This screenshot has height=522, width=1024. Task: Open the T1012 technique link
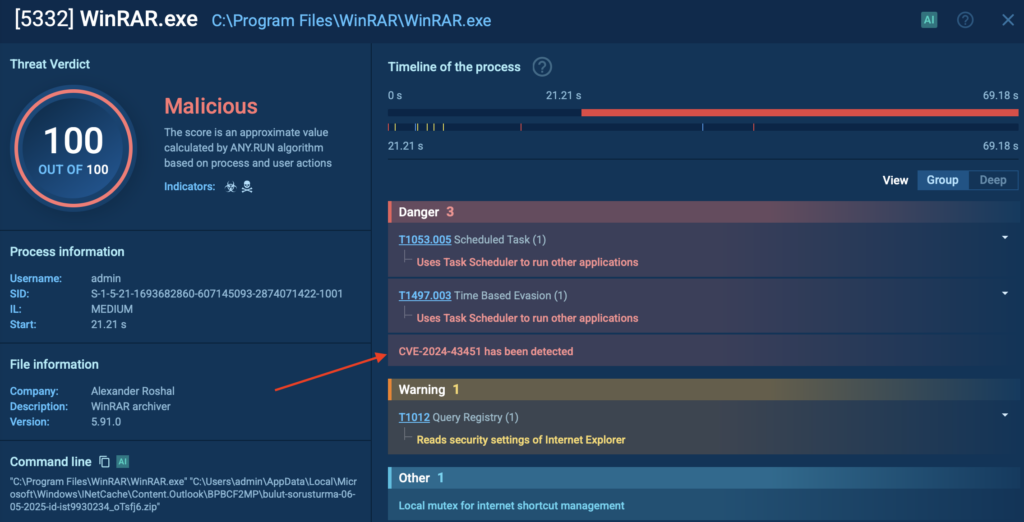click(x=414, y=417)
